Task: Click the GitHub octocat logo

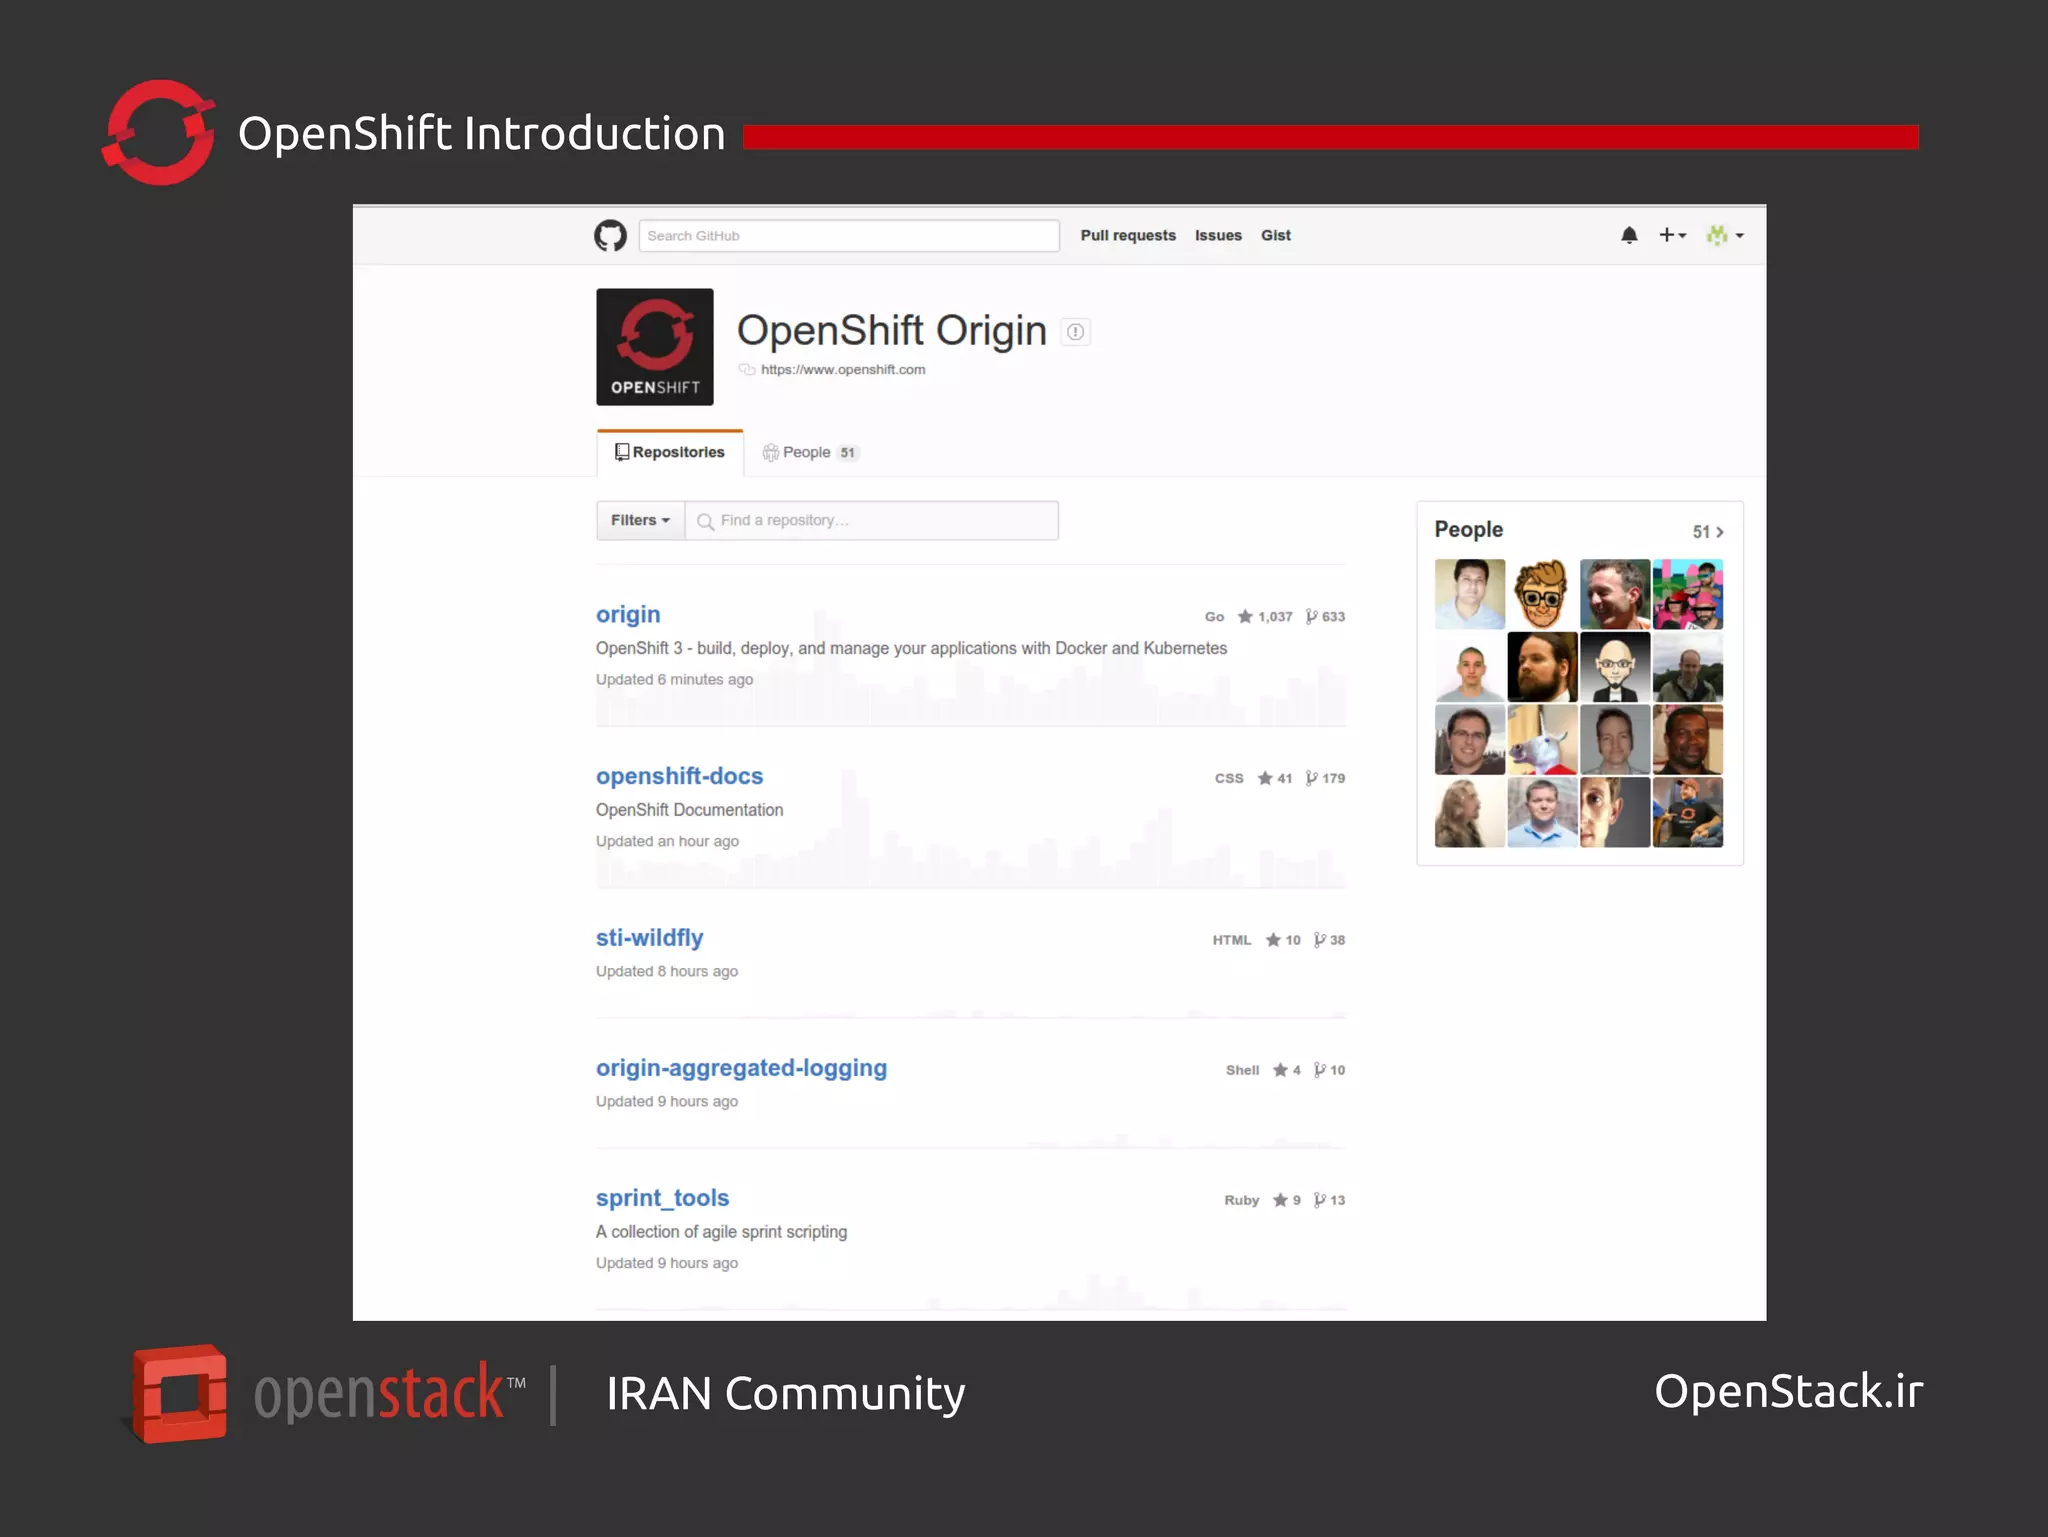Action: click(610, 235)
